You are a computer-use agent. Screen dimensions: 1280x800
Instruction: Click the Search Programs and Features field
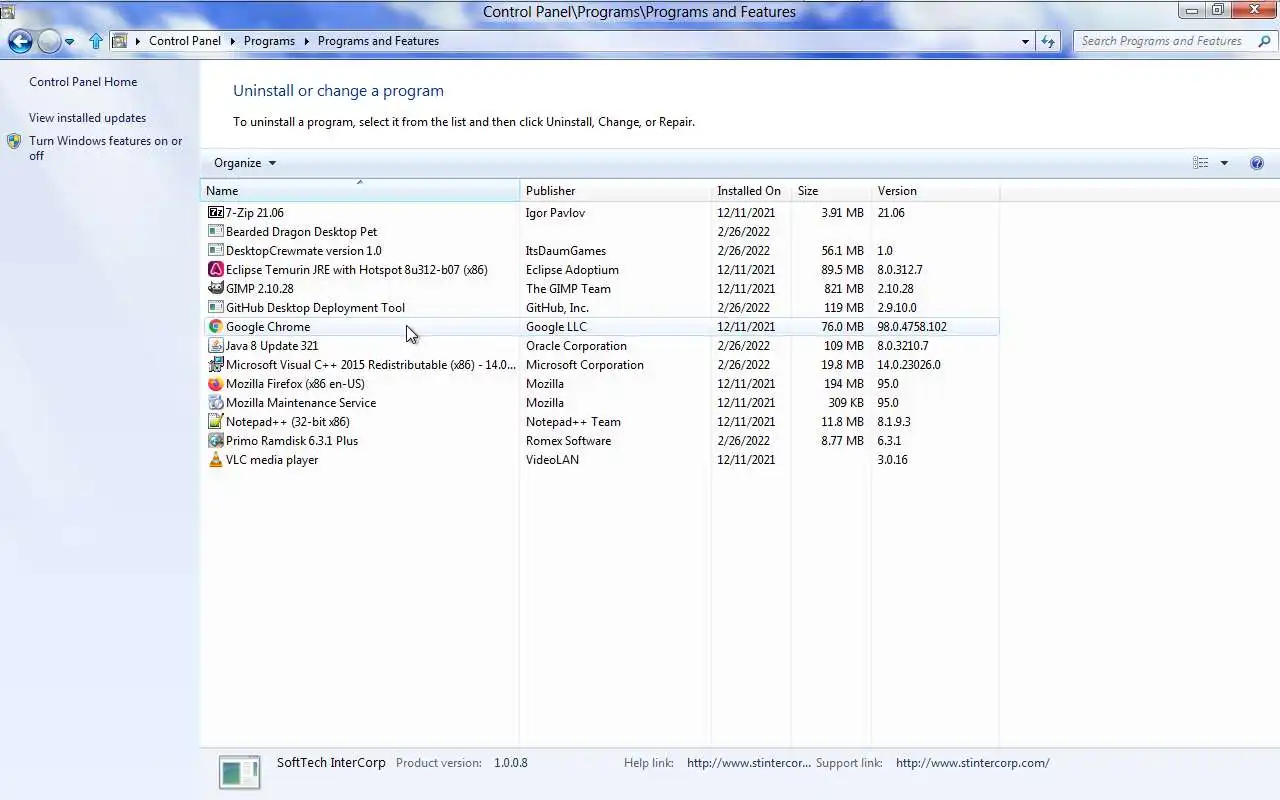(1163, 41)
